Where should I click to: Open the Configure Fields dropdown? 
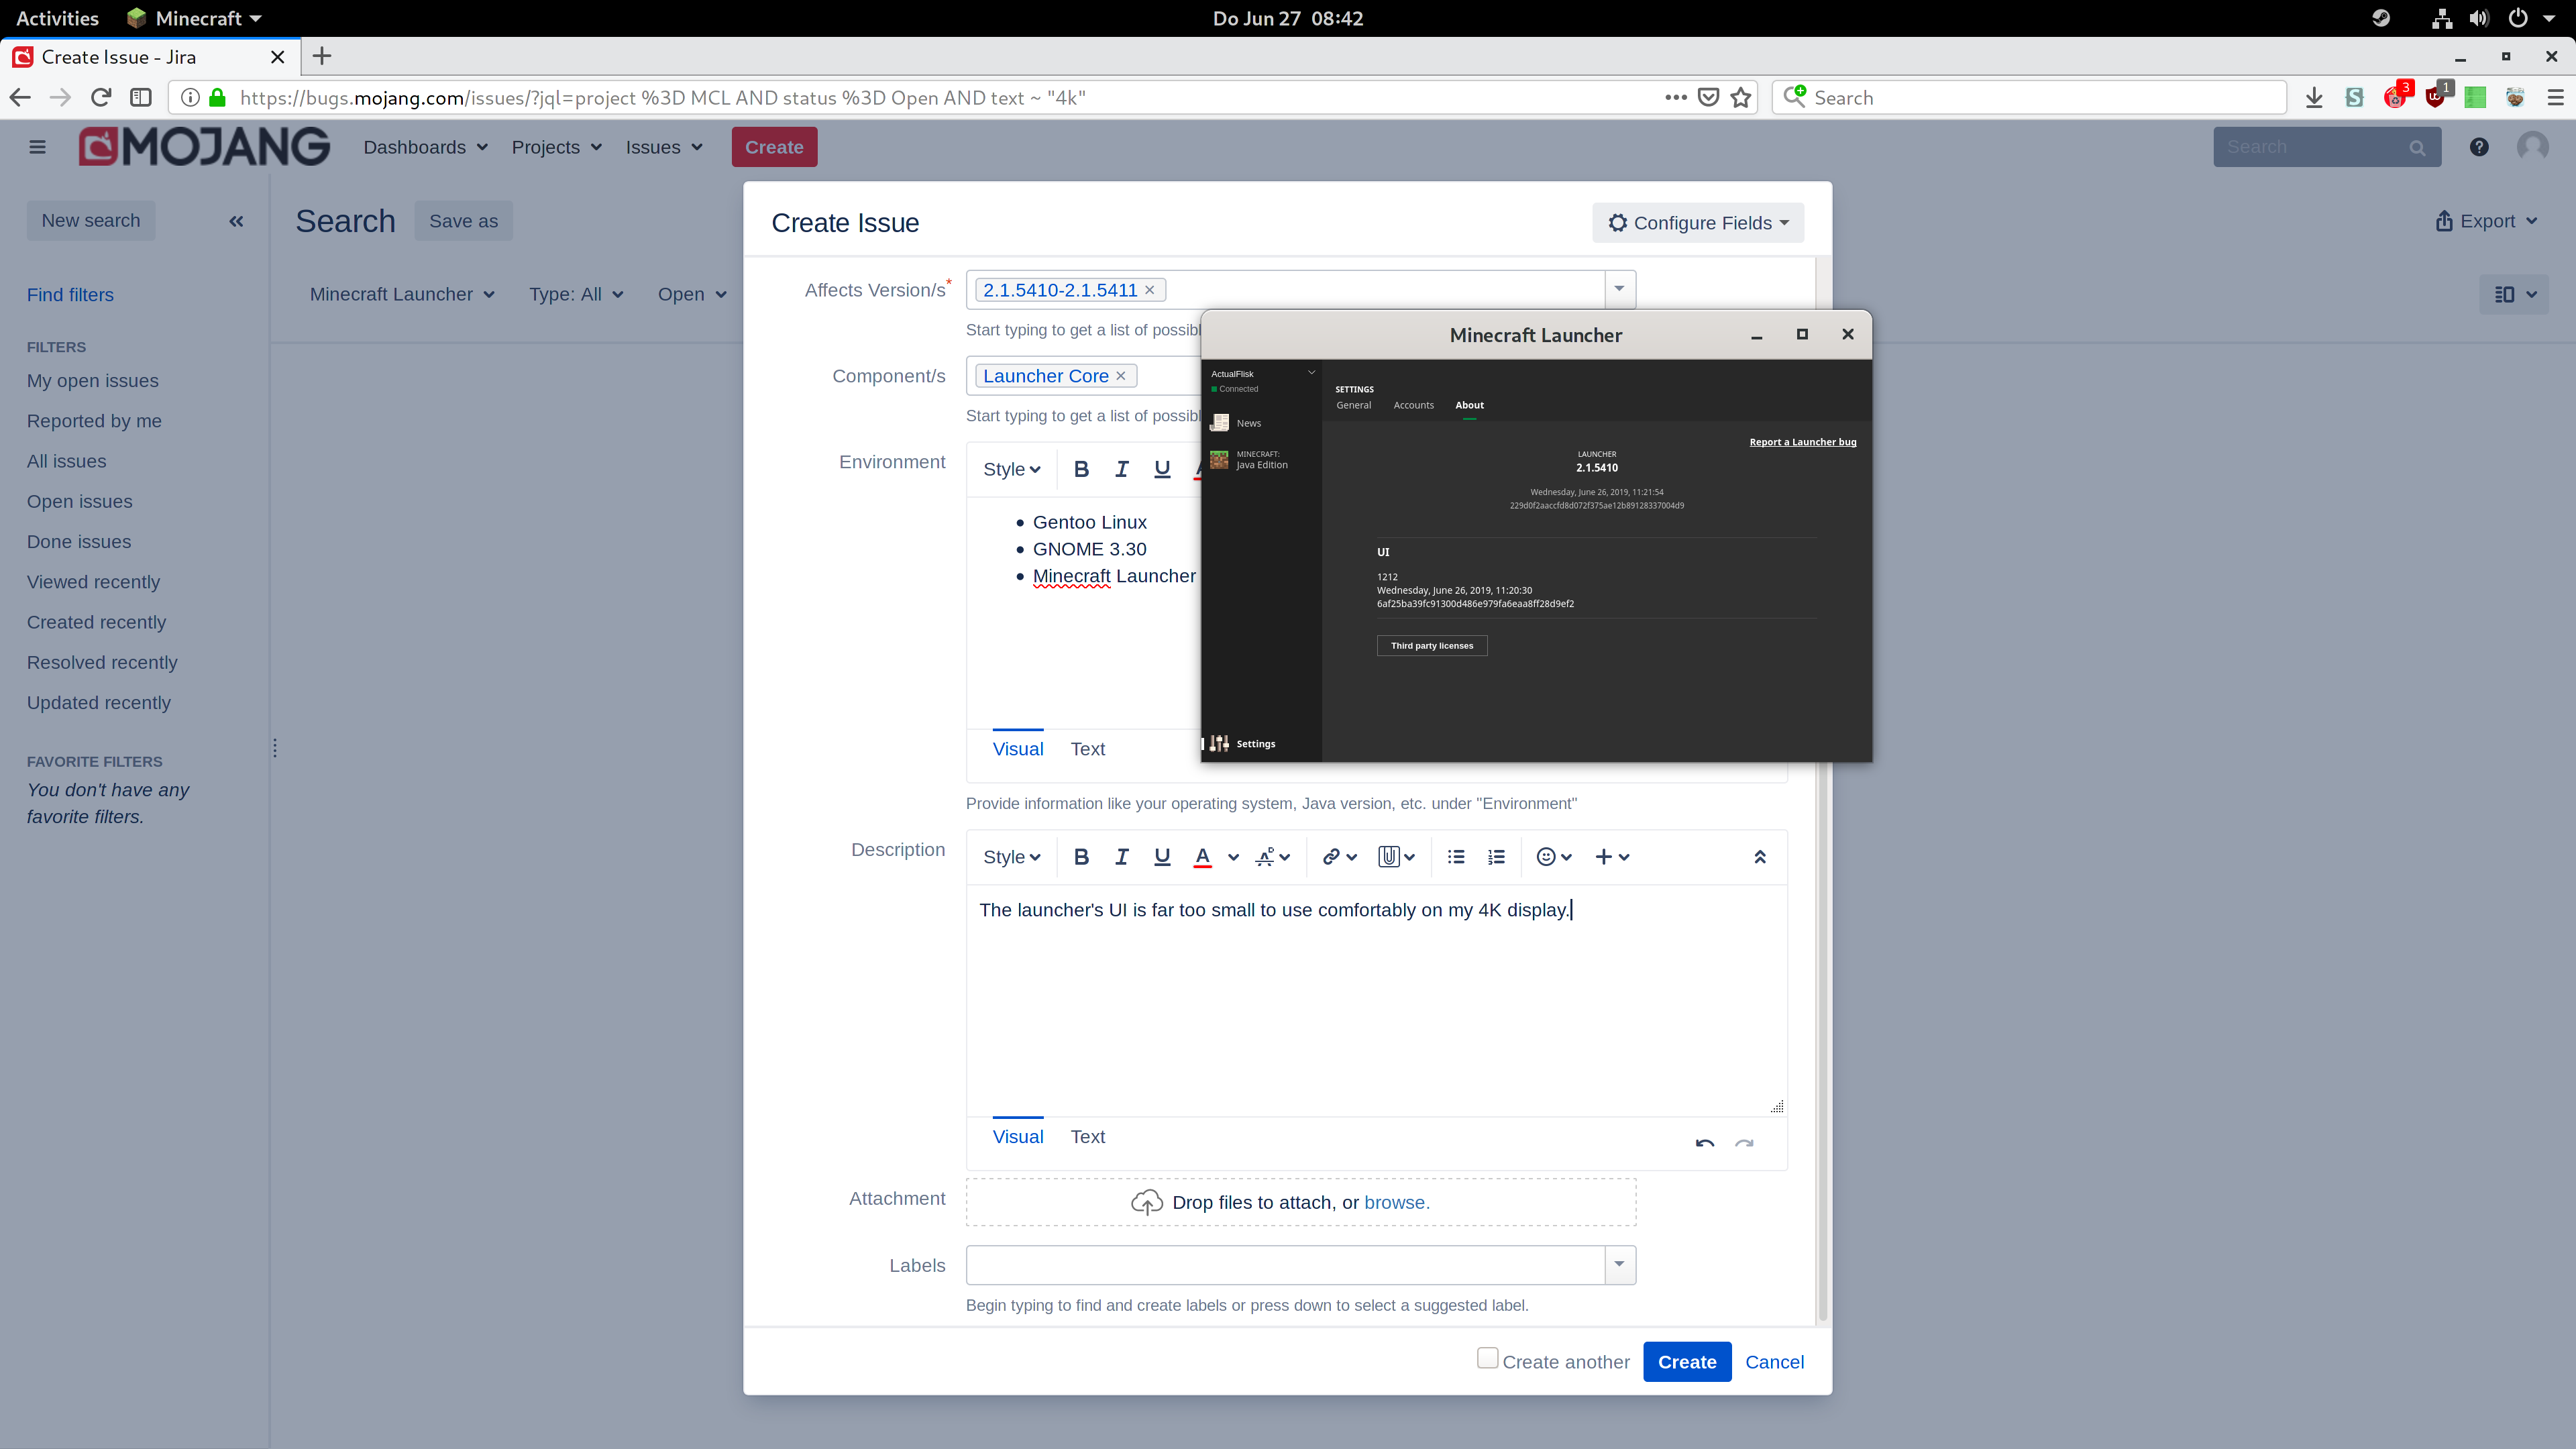(x=1697, y=223)
